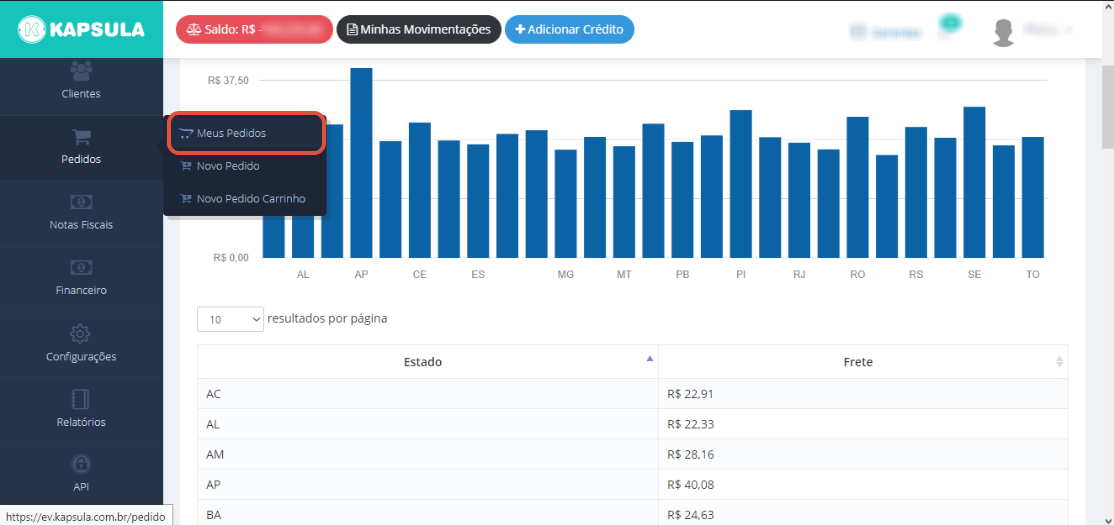The height and width of the screenshot is (525, 1114).
Task: Open Configurações using the gear icon
Action: pos(81,333)
